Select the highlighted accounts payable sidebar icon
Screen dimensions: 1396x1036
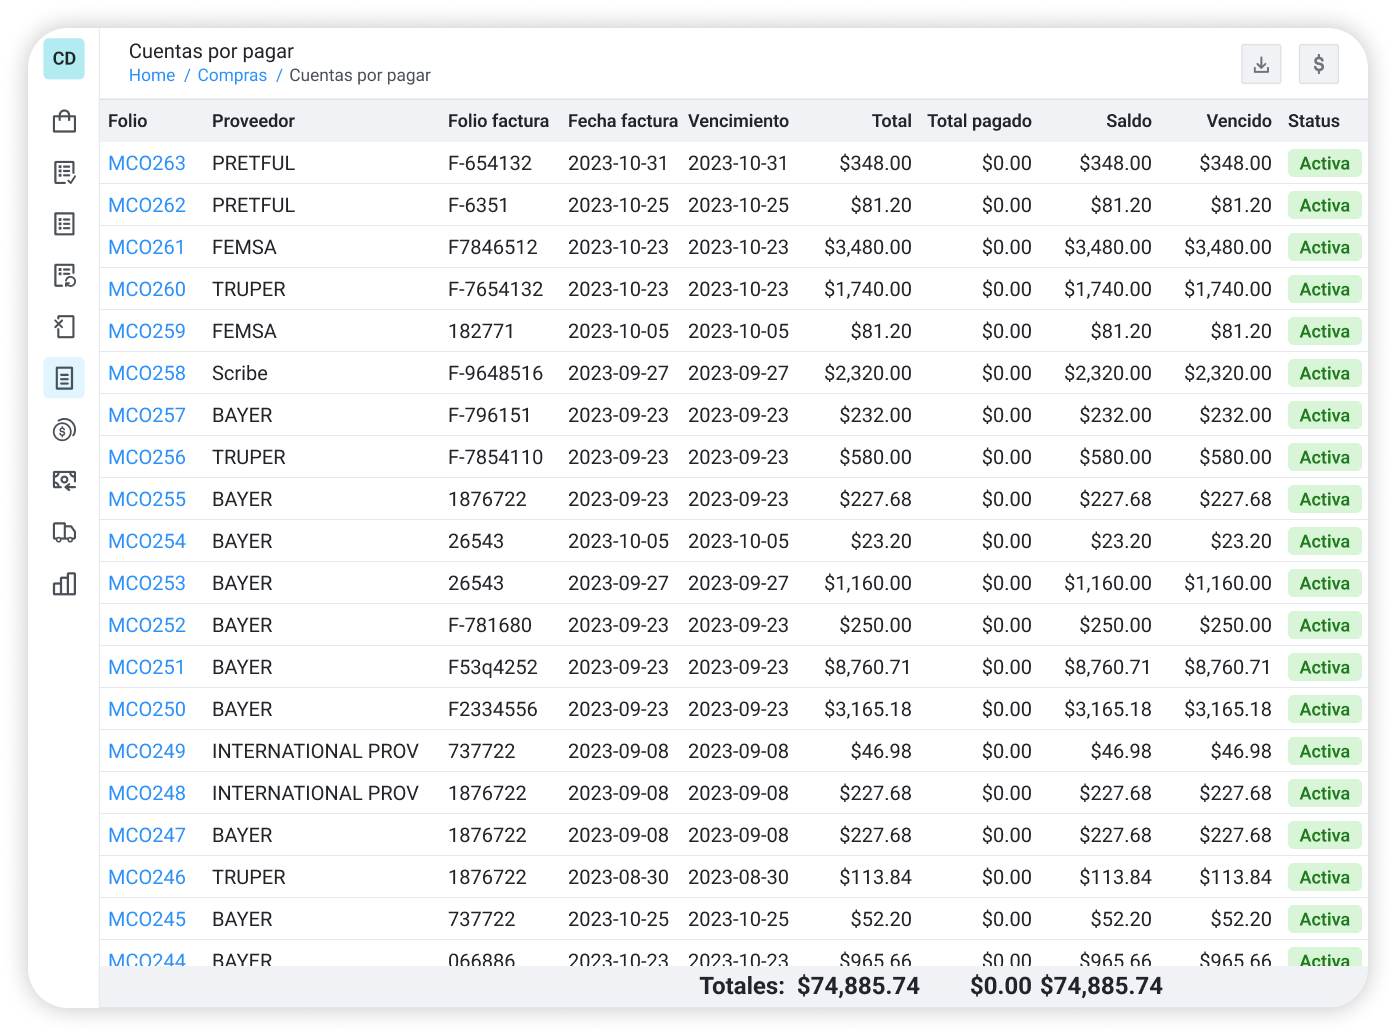pyautogui.click(x=64, y=378)
